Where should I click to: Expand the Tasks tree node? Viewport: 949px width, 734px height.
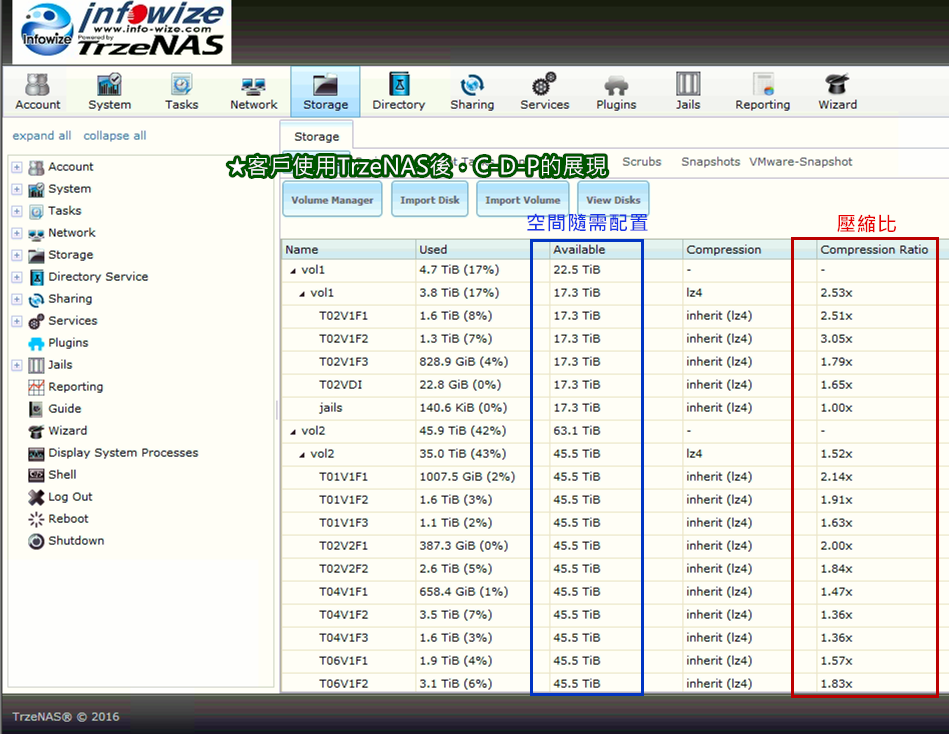point(17,211)
